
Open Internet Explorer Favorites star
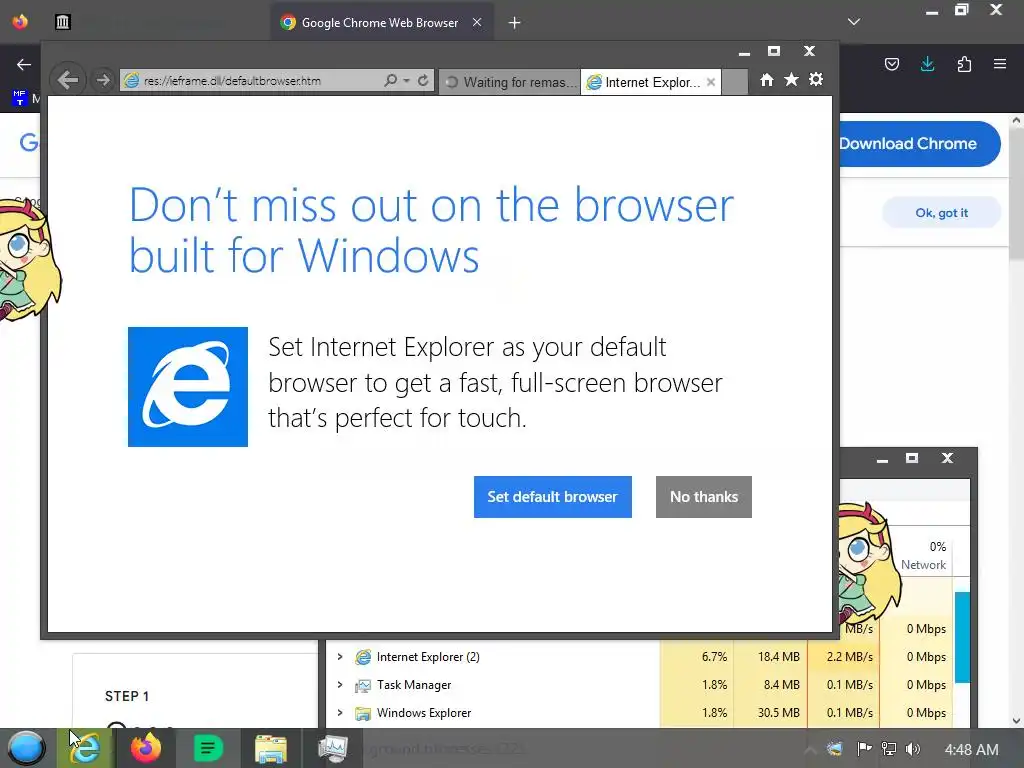pos(792,80)
